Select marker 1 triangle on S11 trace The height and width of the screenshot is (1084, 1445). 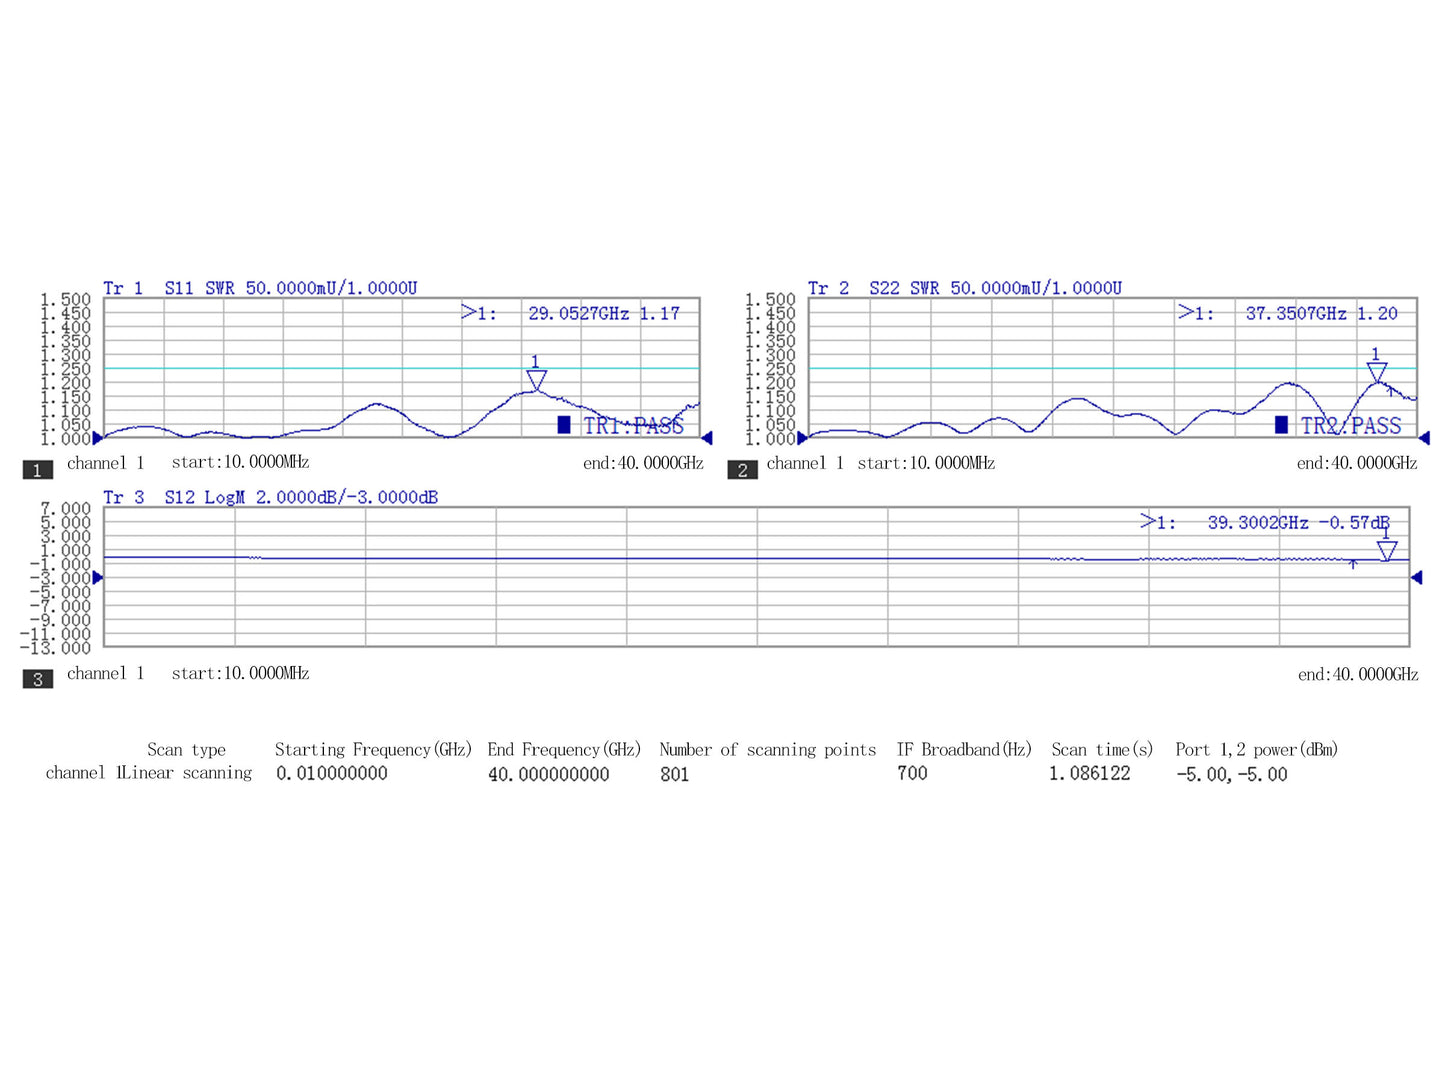[536, 379]
